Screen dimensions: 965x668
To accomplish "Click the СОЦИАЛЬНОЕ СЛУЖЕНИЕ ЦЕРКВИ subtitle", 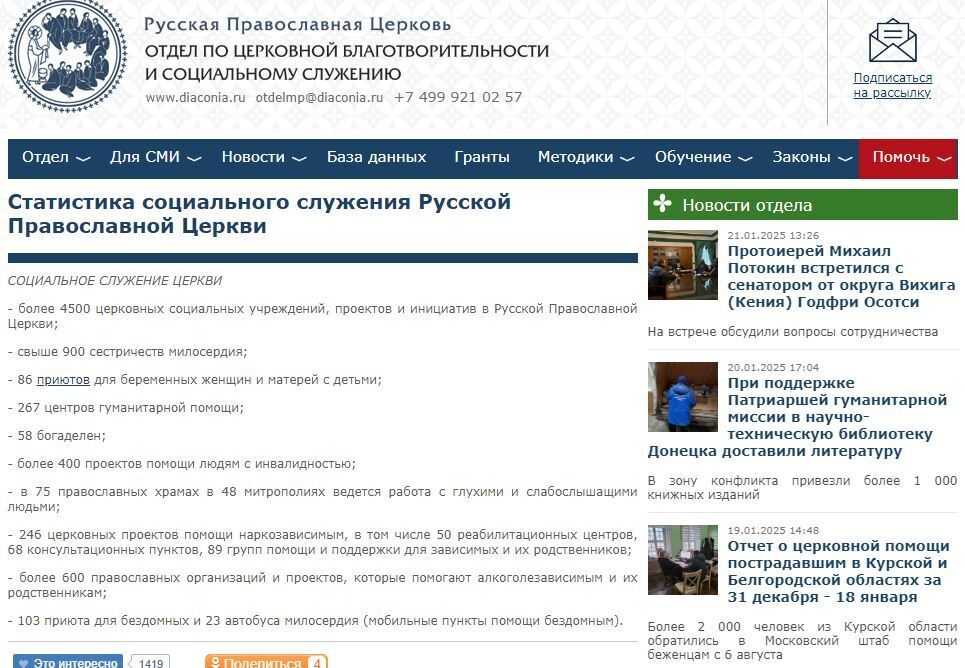I will (114, 281).
